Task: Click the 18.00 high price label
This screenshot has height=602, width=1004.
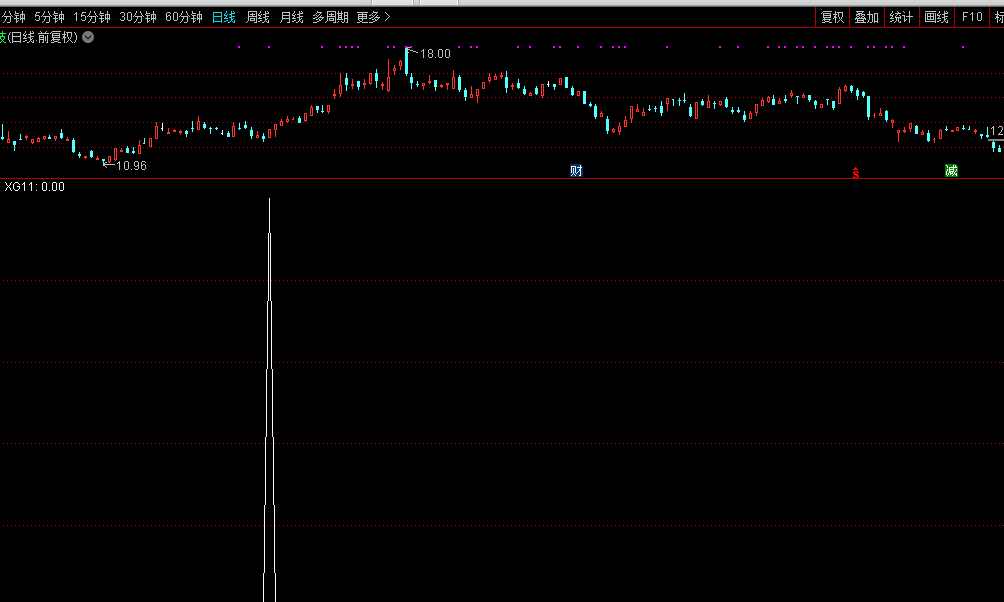Action: [435, 54]
